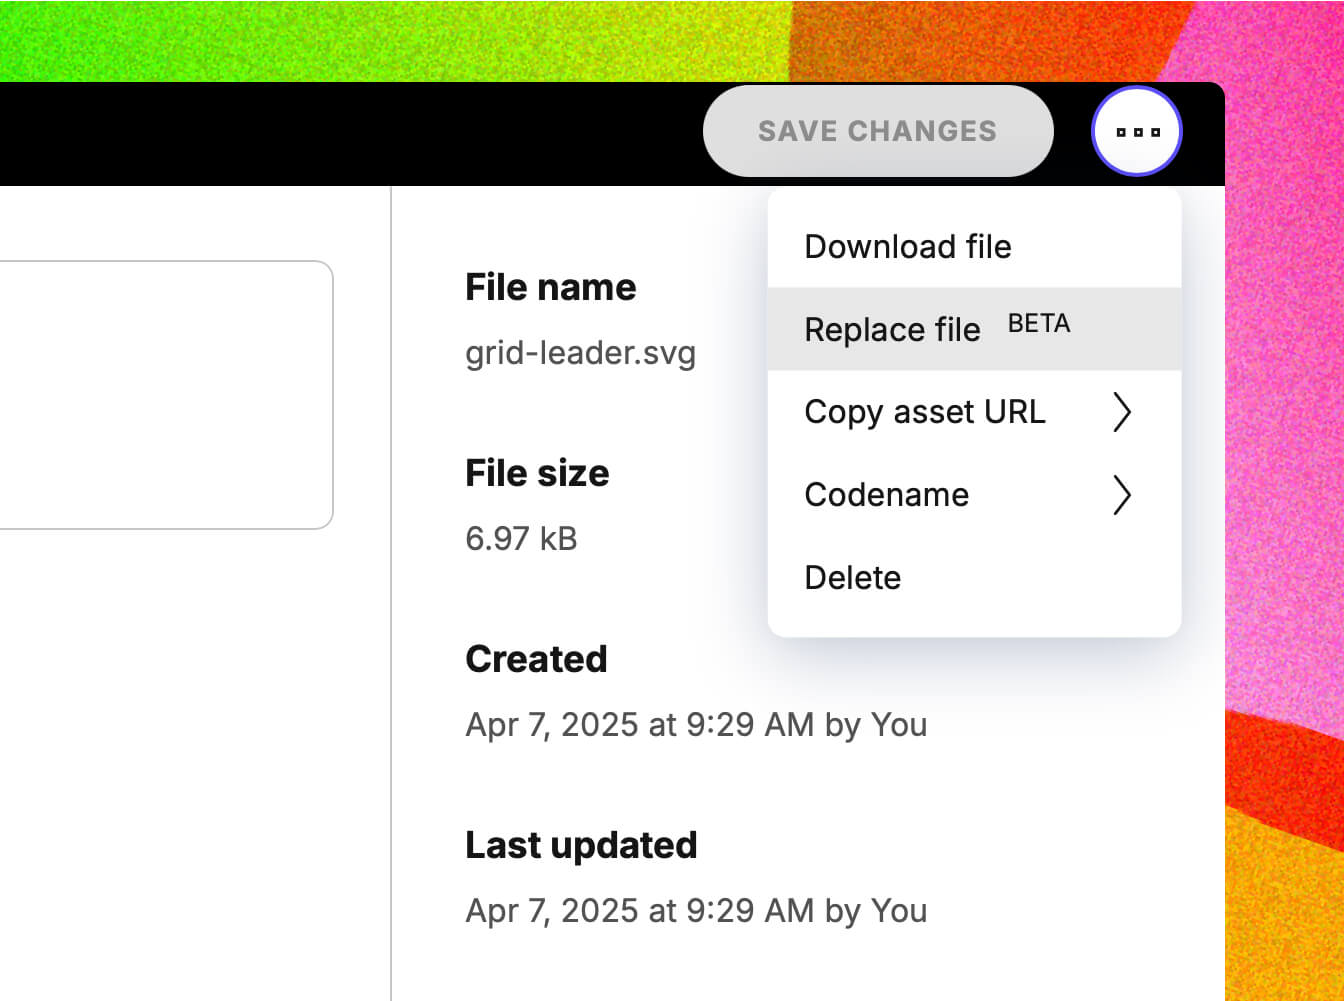Select the 6.97 kB file size value

(521, 539)
